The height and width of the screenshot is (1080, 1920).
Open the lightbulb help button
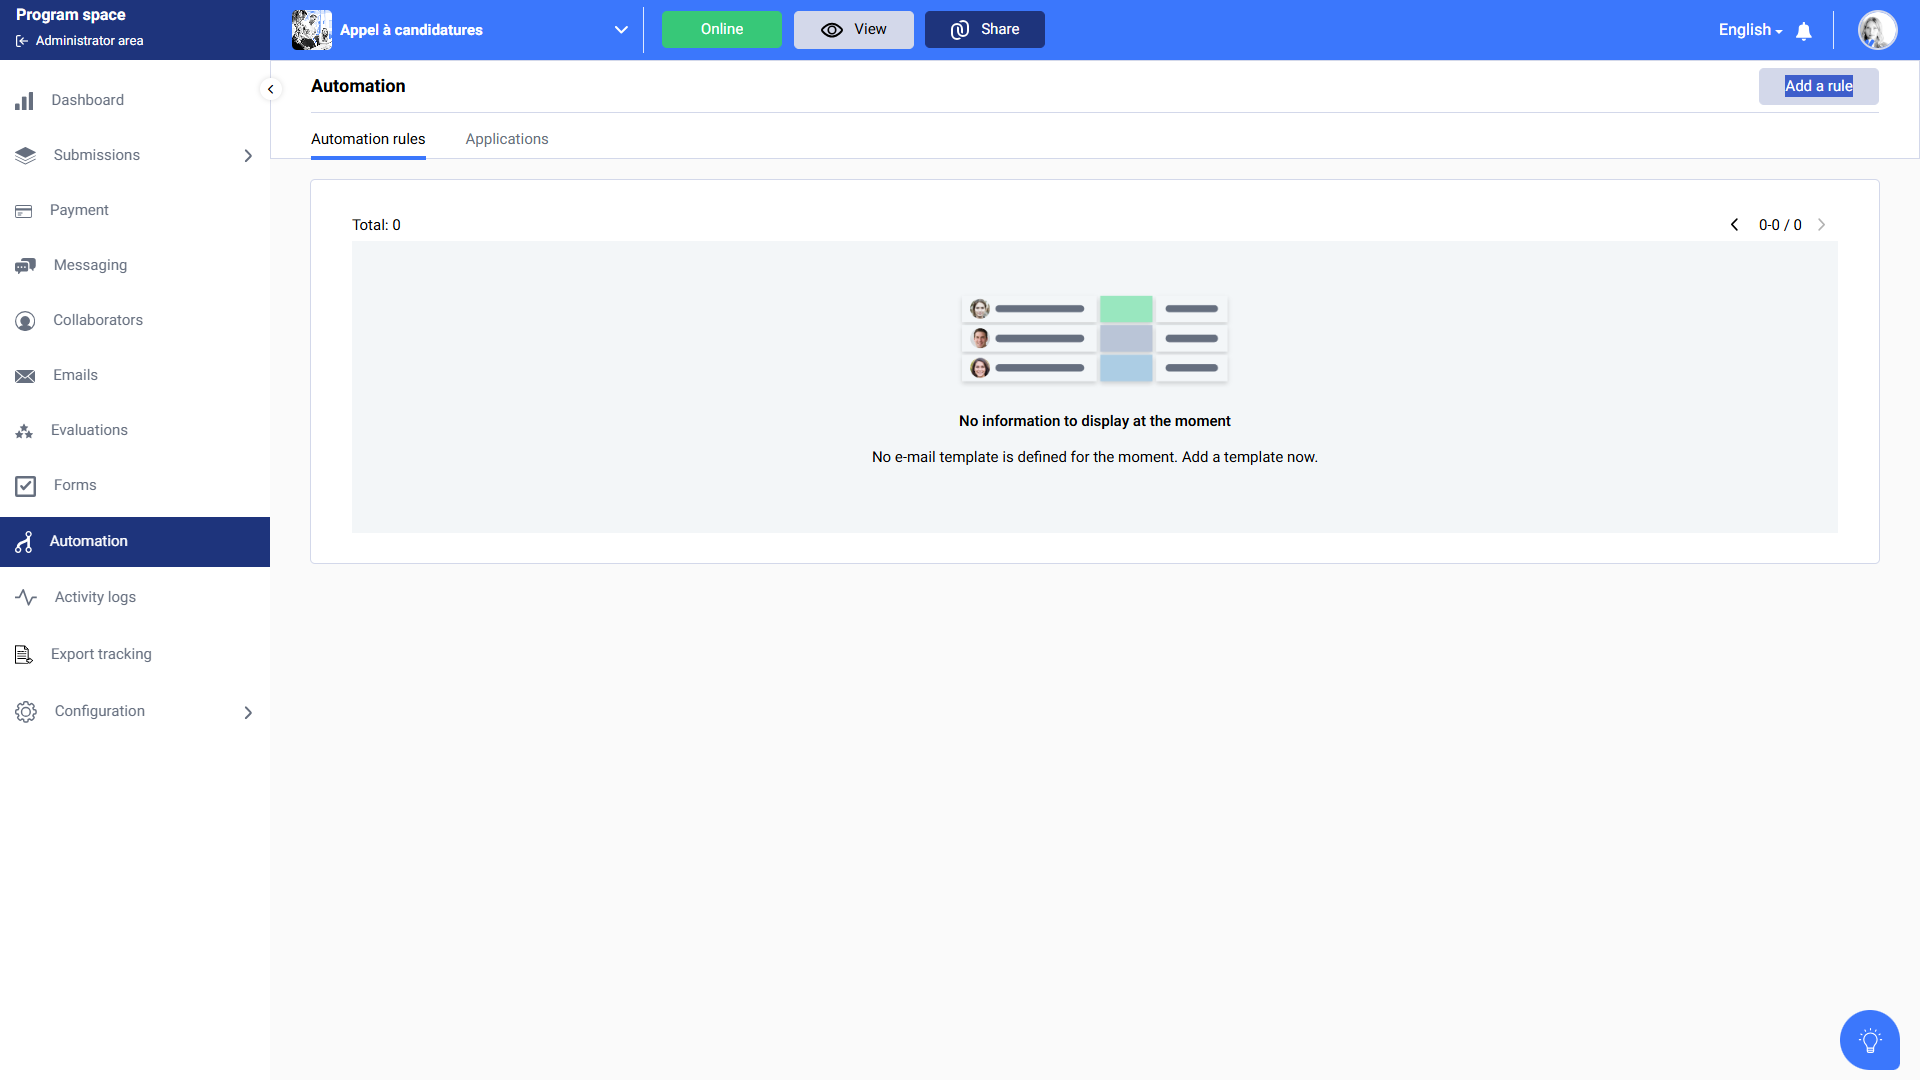coord(1869,1040)
